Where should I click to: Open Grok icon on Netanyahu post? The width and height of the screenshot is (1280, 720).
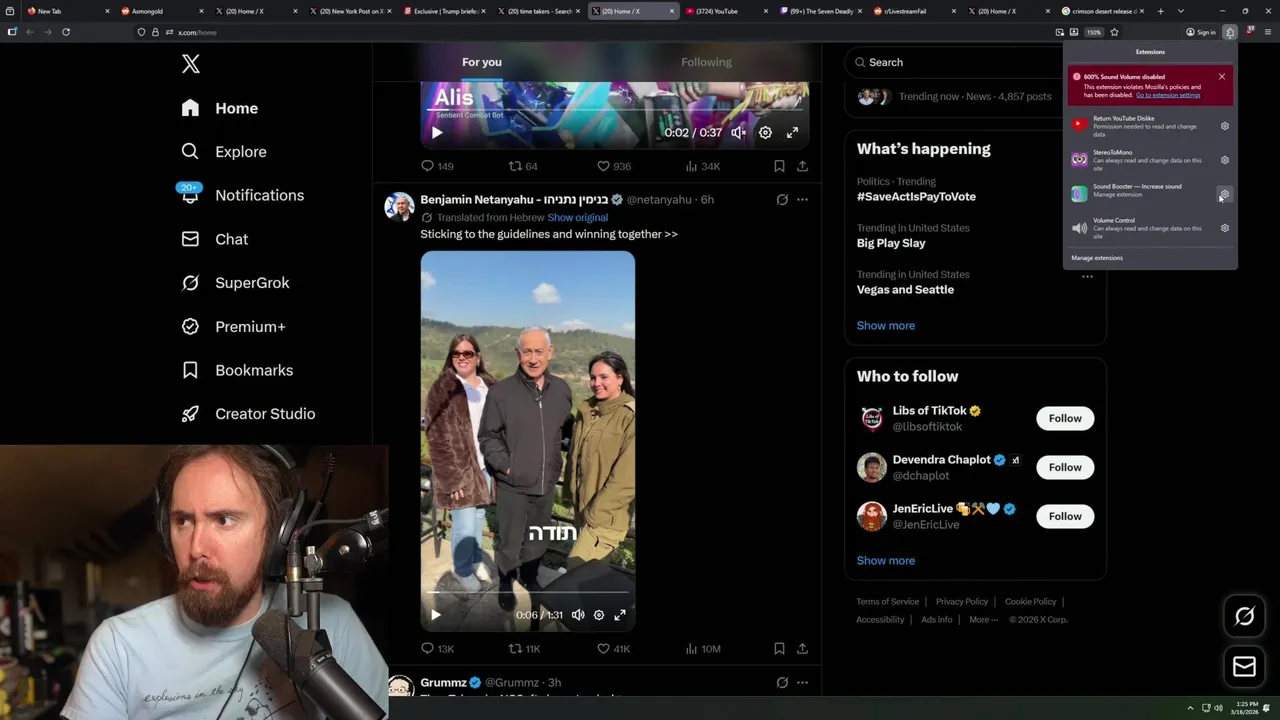782,199
